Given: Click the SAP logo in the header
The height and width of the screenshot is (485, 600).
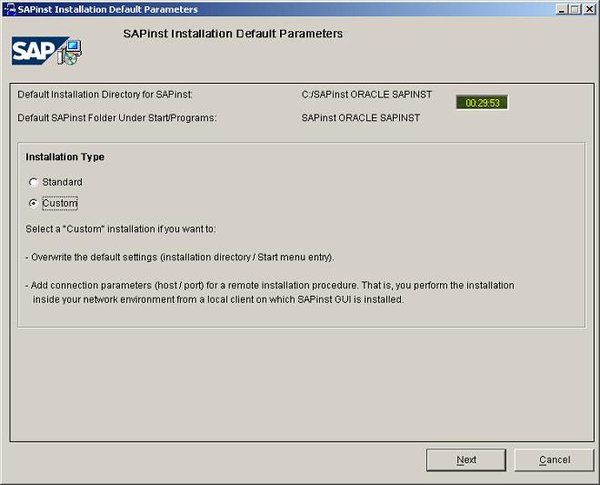Looking at the screenshot, I should point(32,50).
